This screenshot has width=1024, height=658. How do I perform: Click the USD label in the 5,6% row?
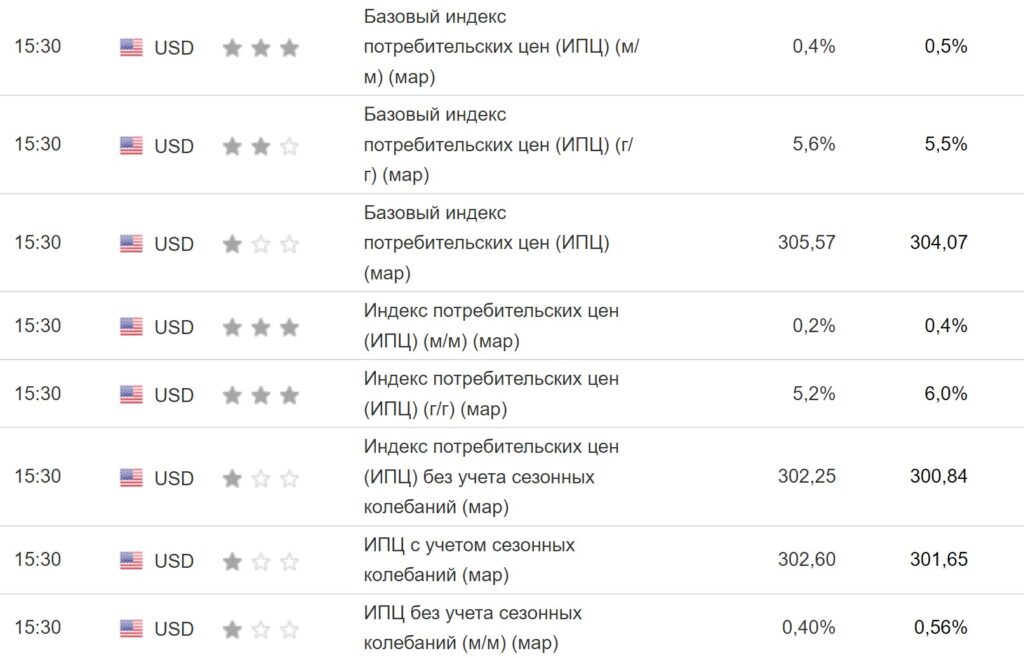(x=174, y=146)
